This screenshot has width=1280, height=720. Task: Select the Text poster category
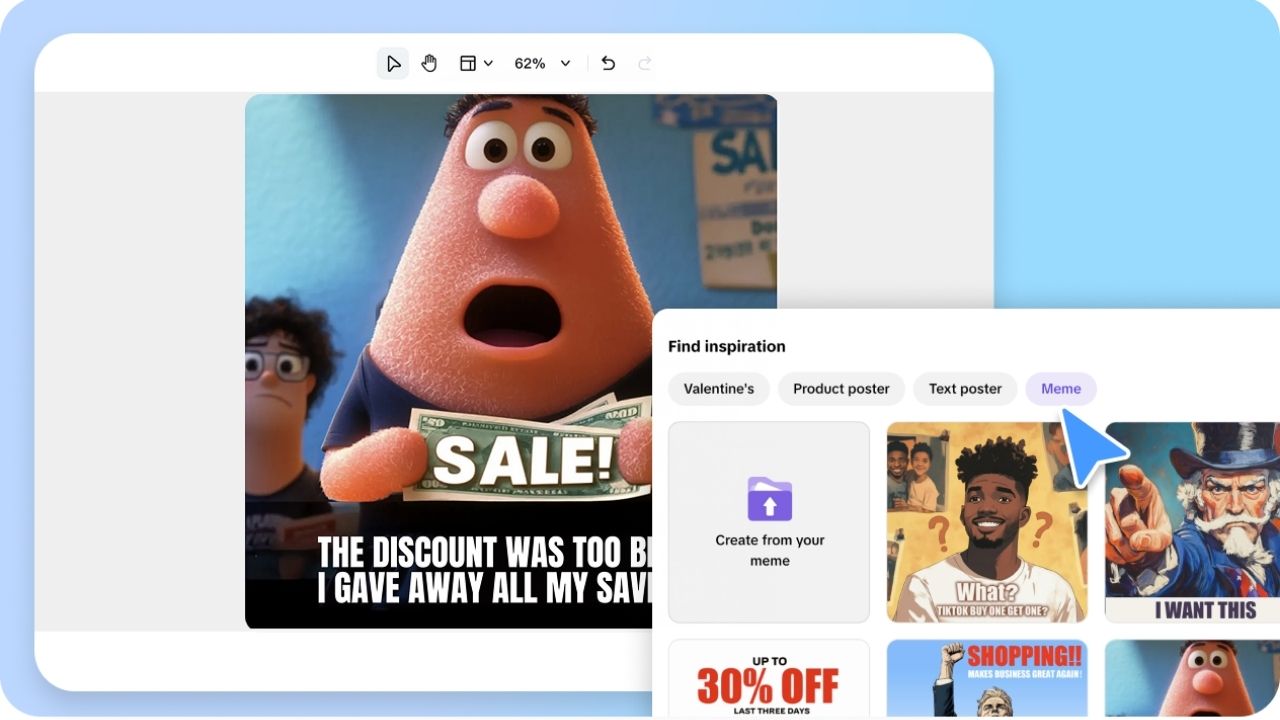tap(964, 388)
